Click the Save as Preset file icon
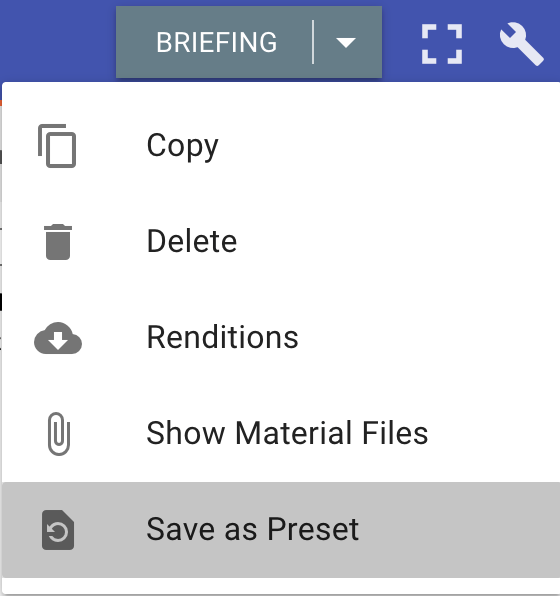560x596 pixels. pos(58,530)
